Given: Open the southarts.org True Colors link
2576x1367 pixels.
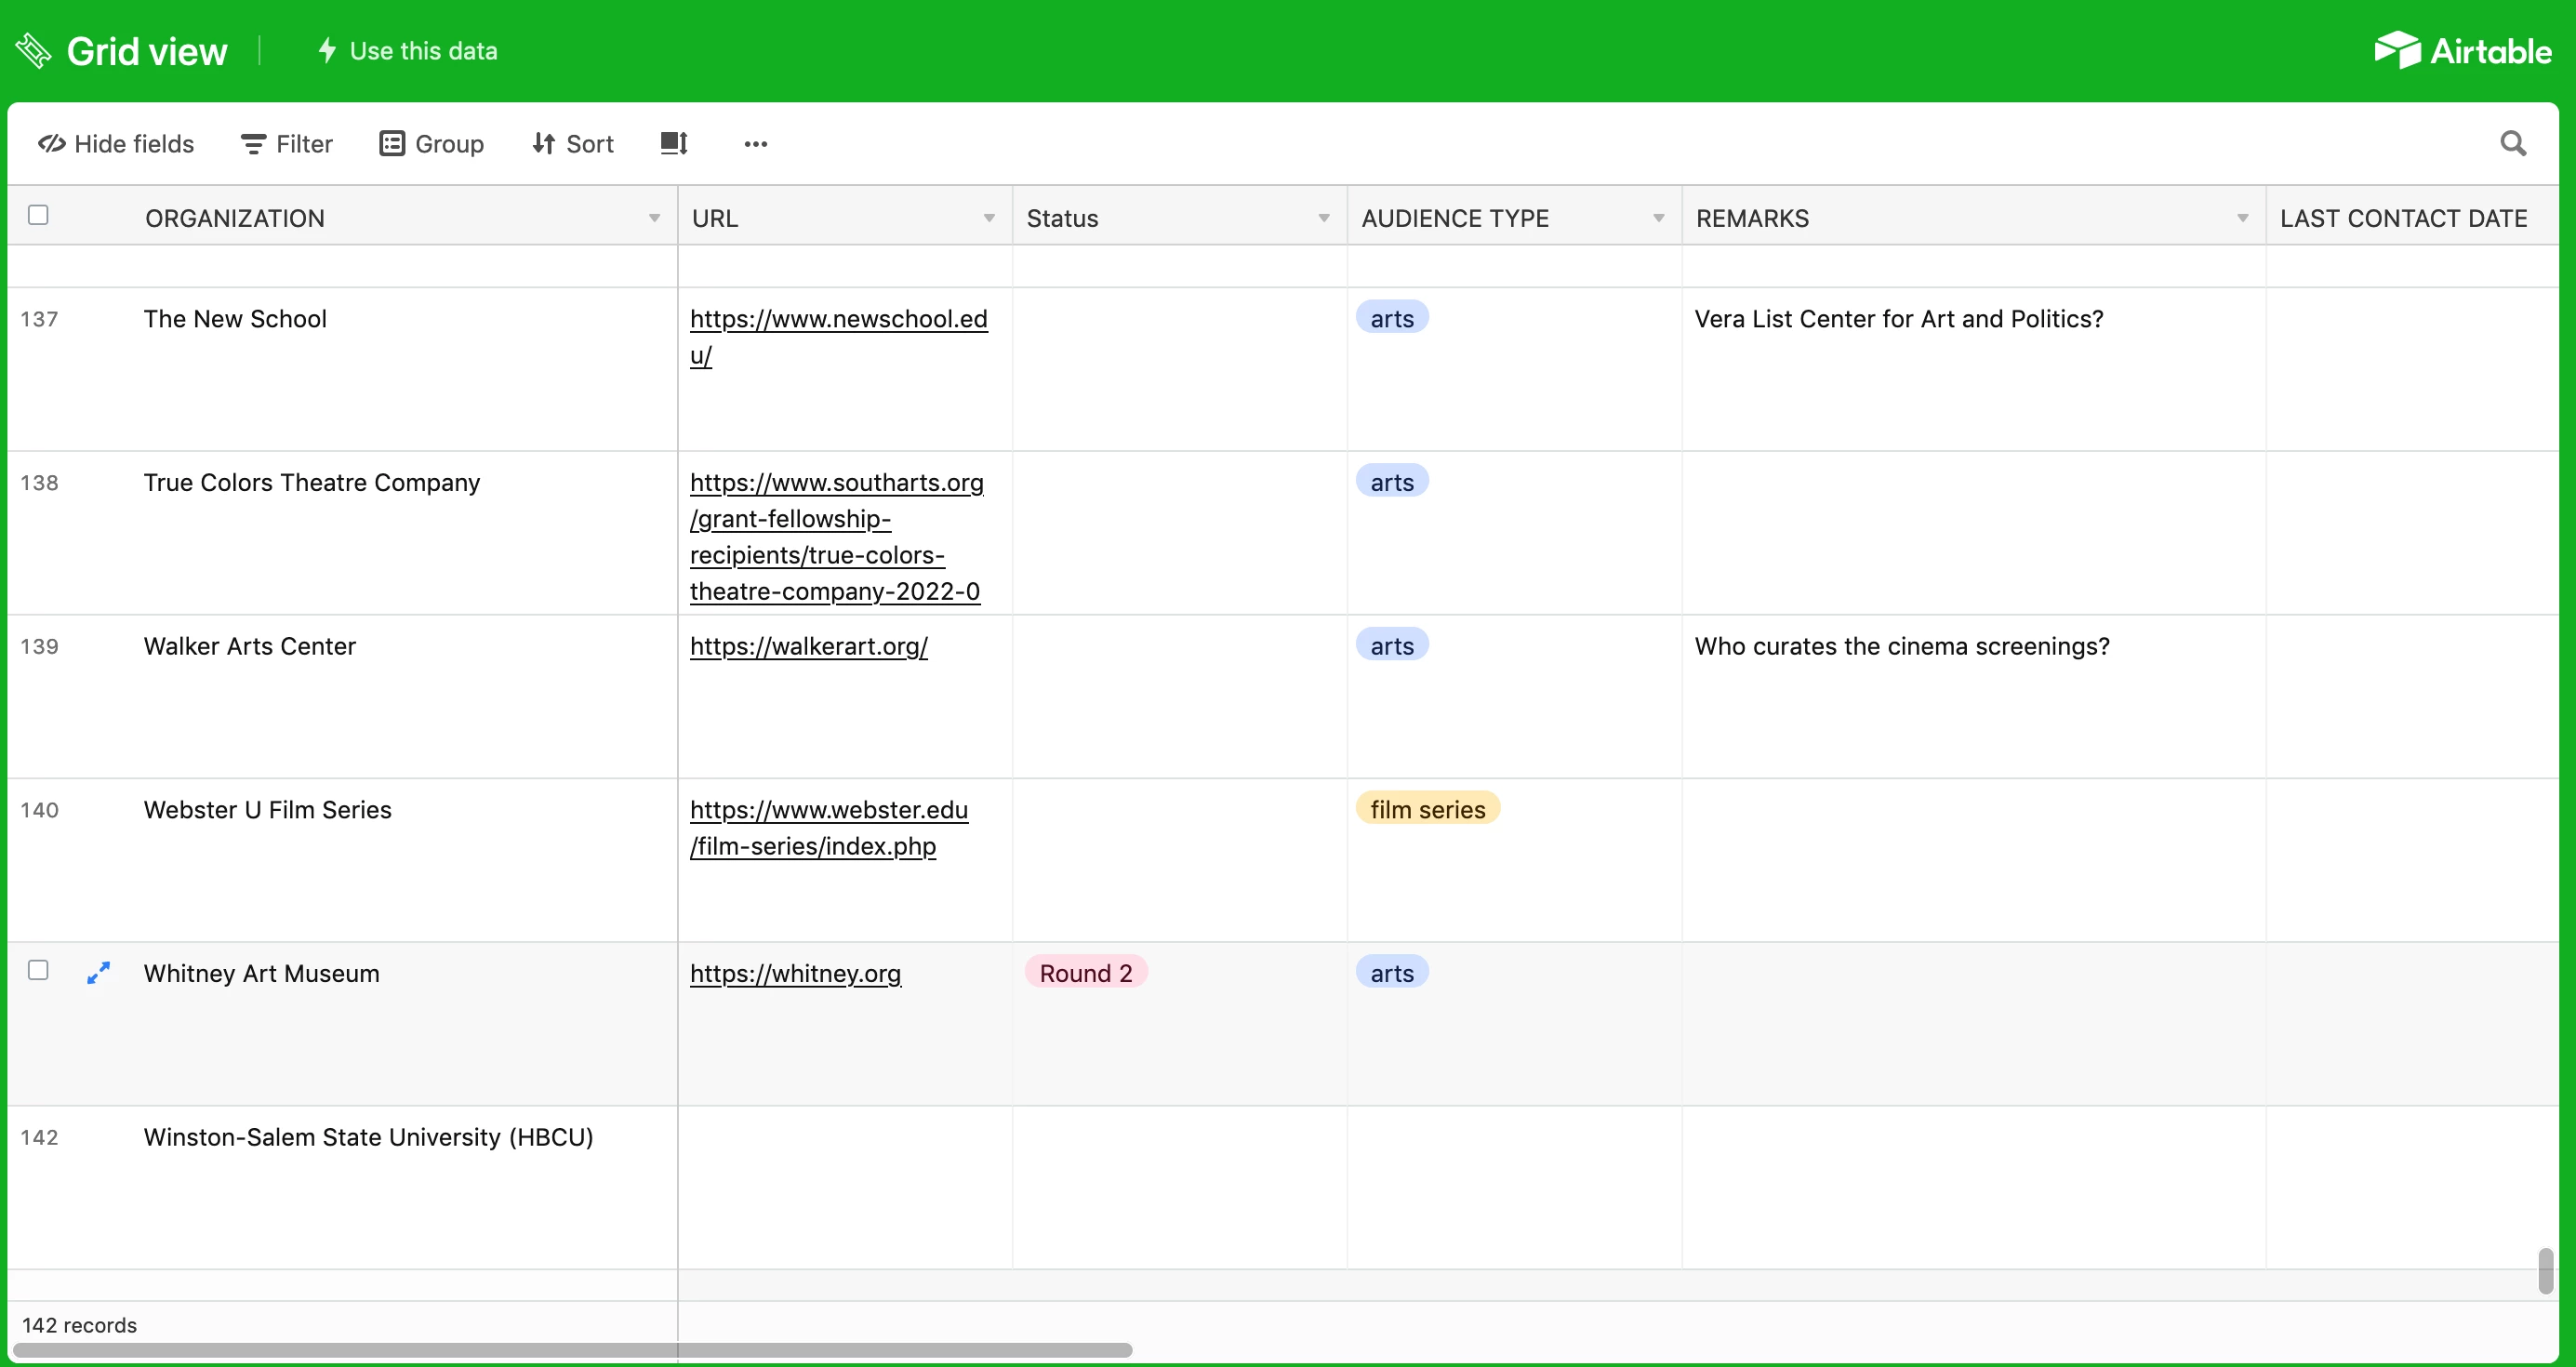Looking at the screenshot, I should pos(837,537).
